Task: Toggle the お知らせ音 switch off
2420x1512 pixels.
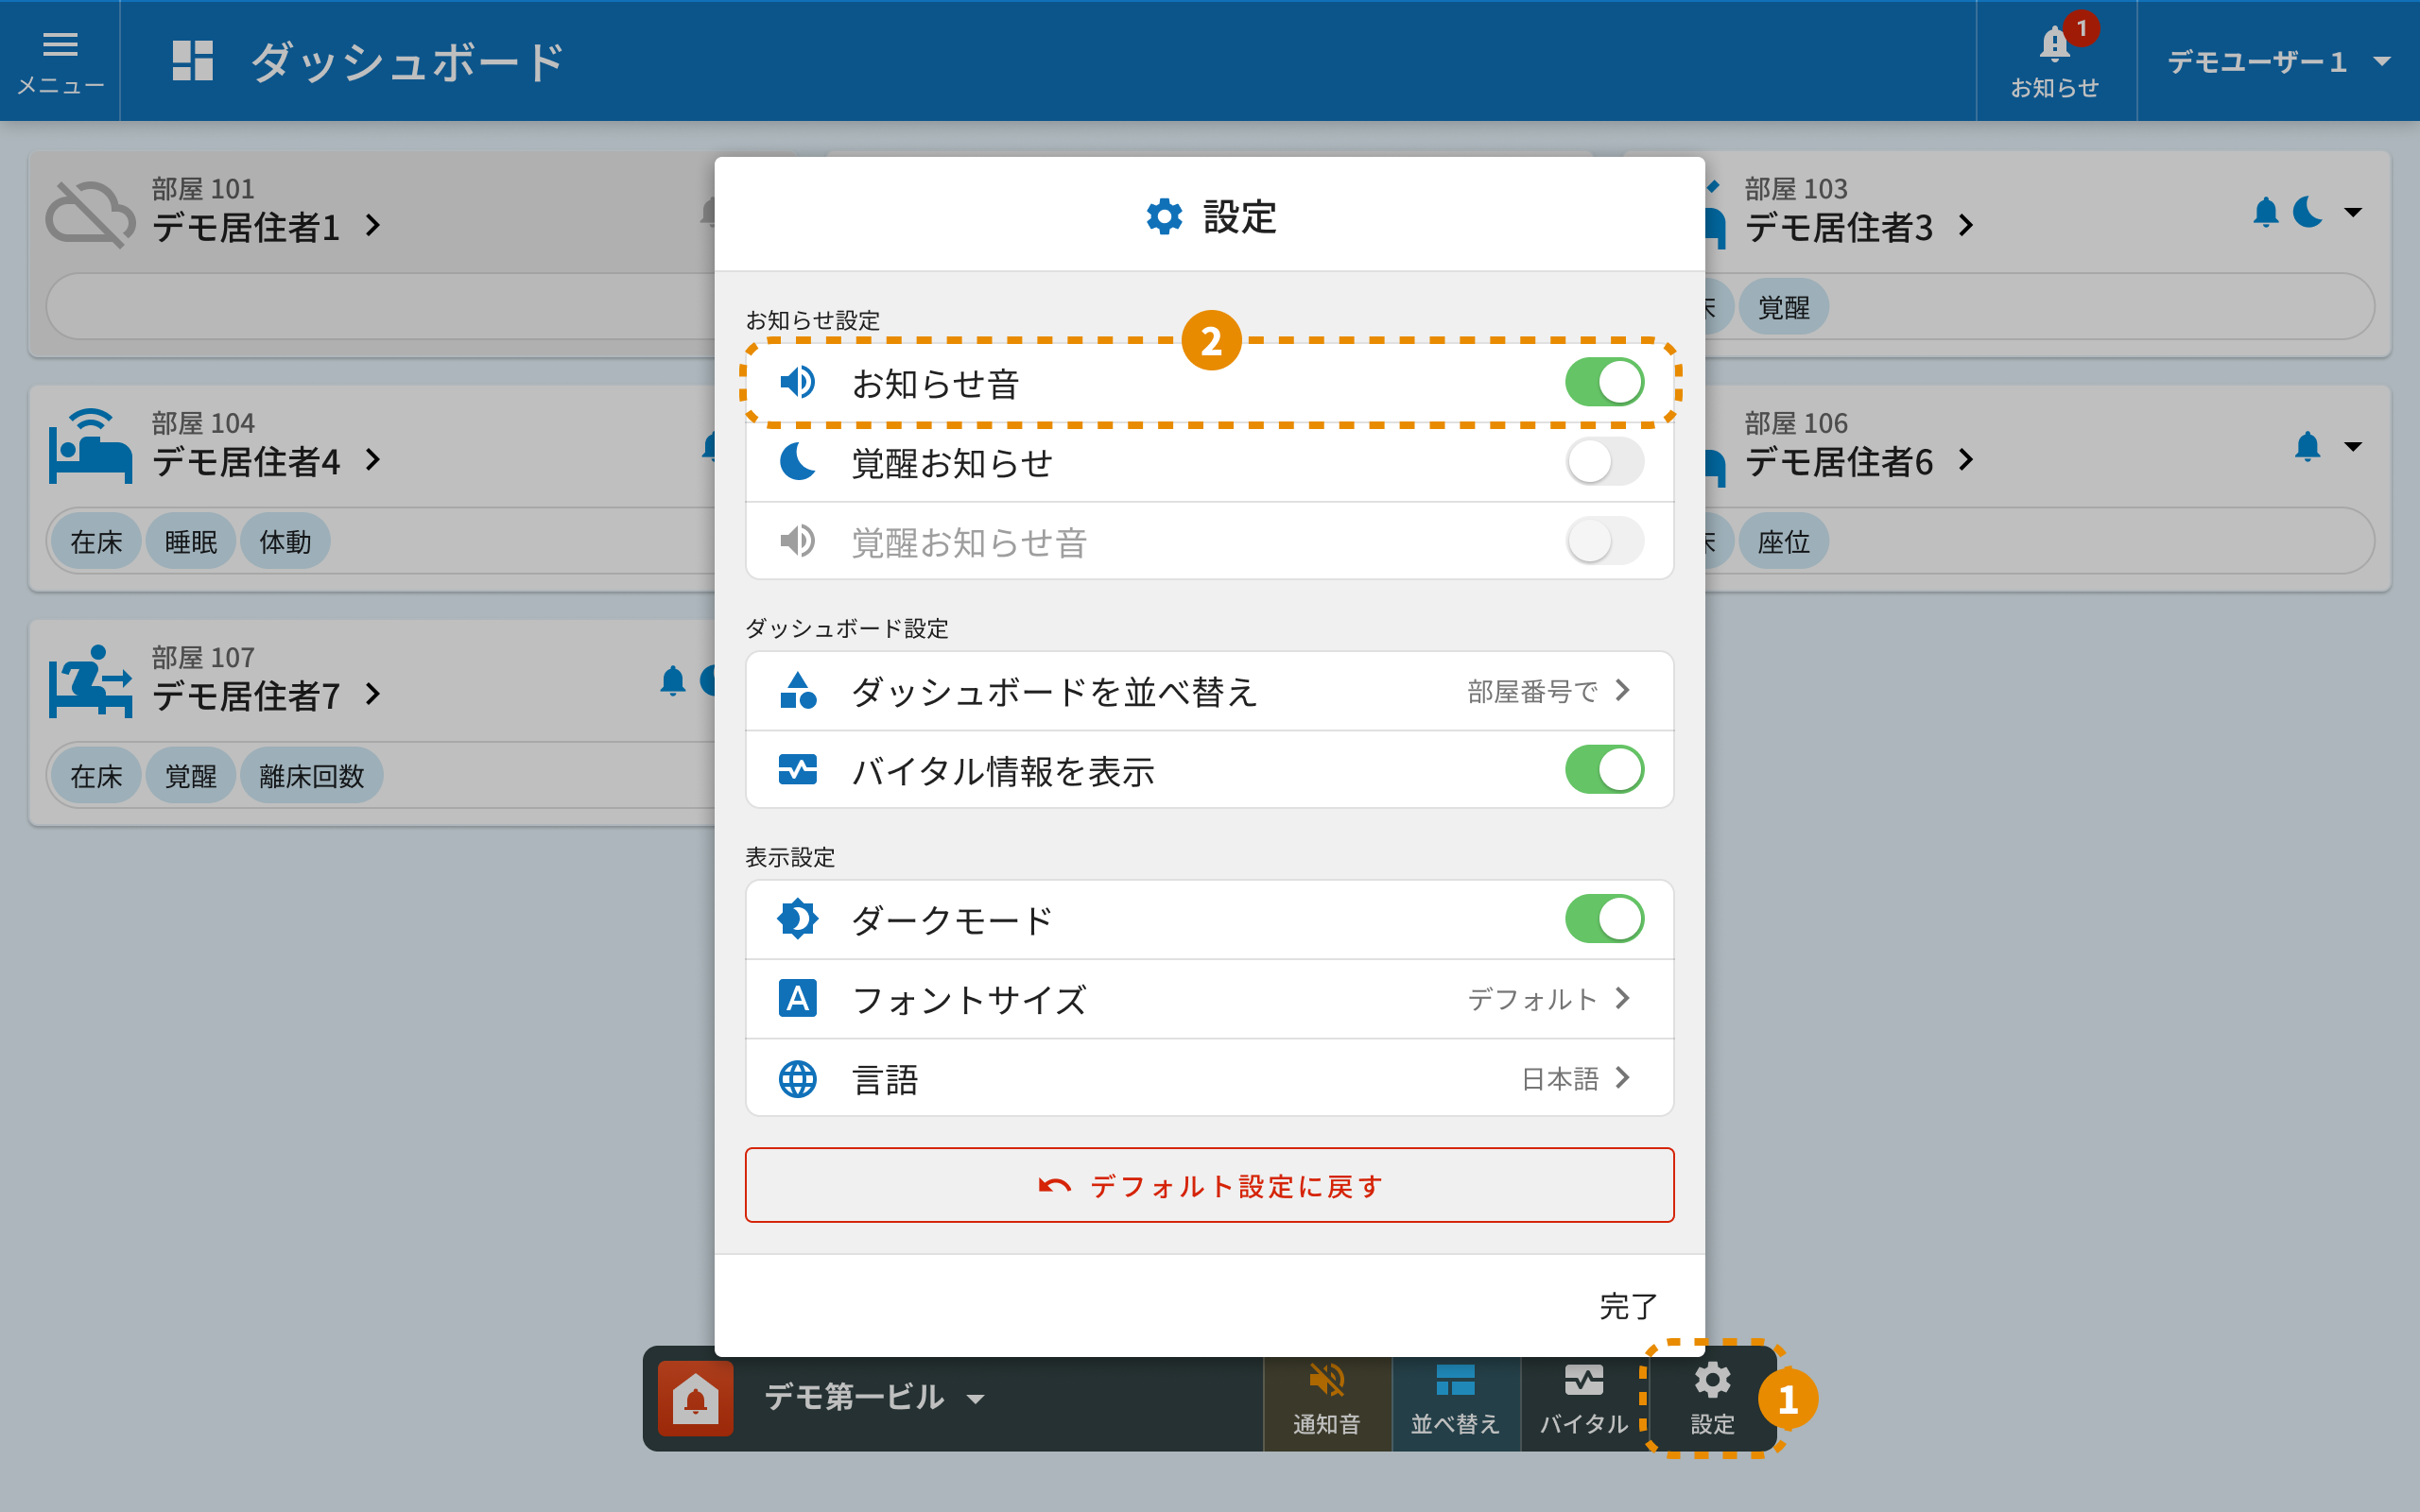Action: coord(1604,382)
